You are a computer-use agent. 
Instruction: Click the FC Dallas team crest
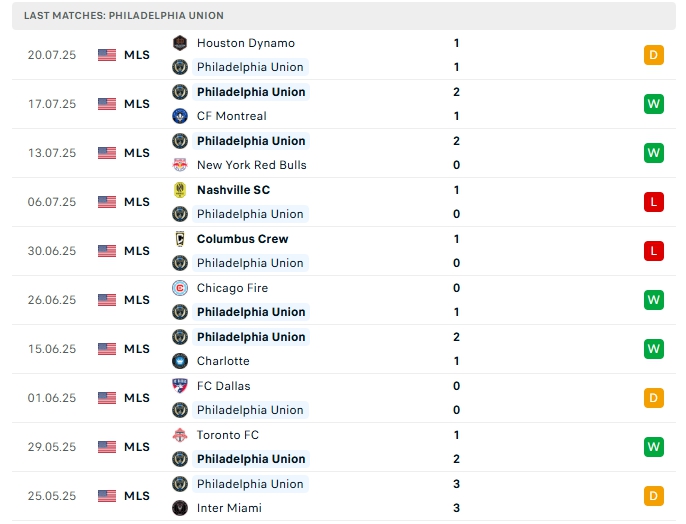[180, 386]
